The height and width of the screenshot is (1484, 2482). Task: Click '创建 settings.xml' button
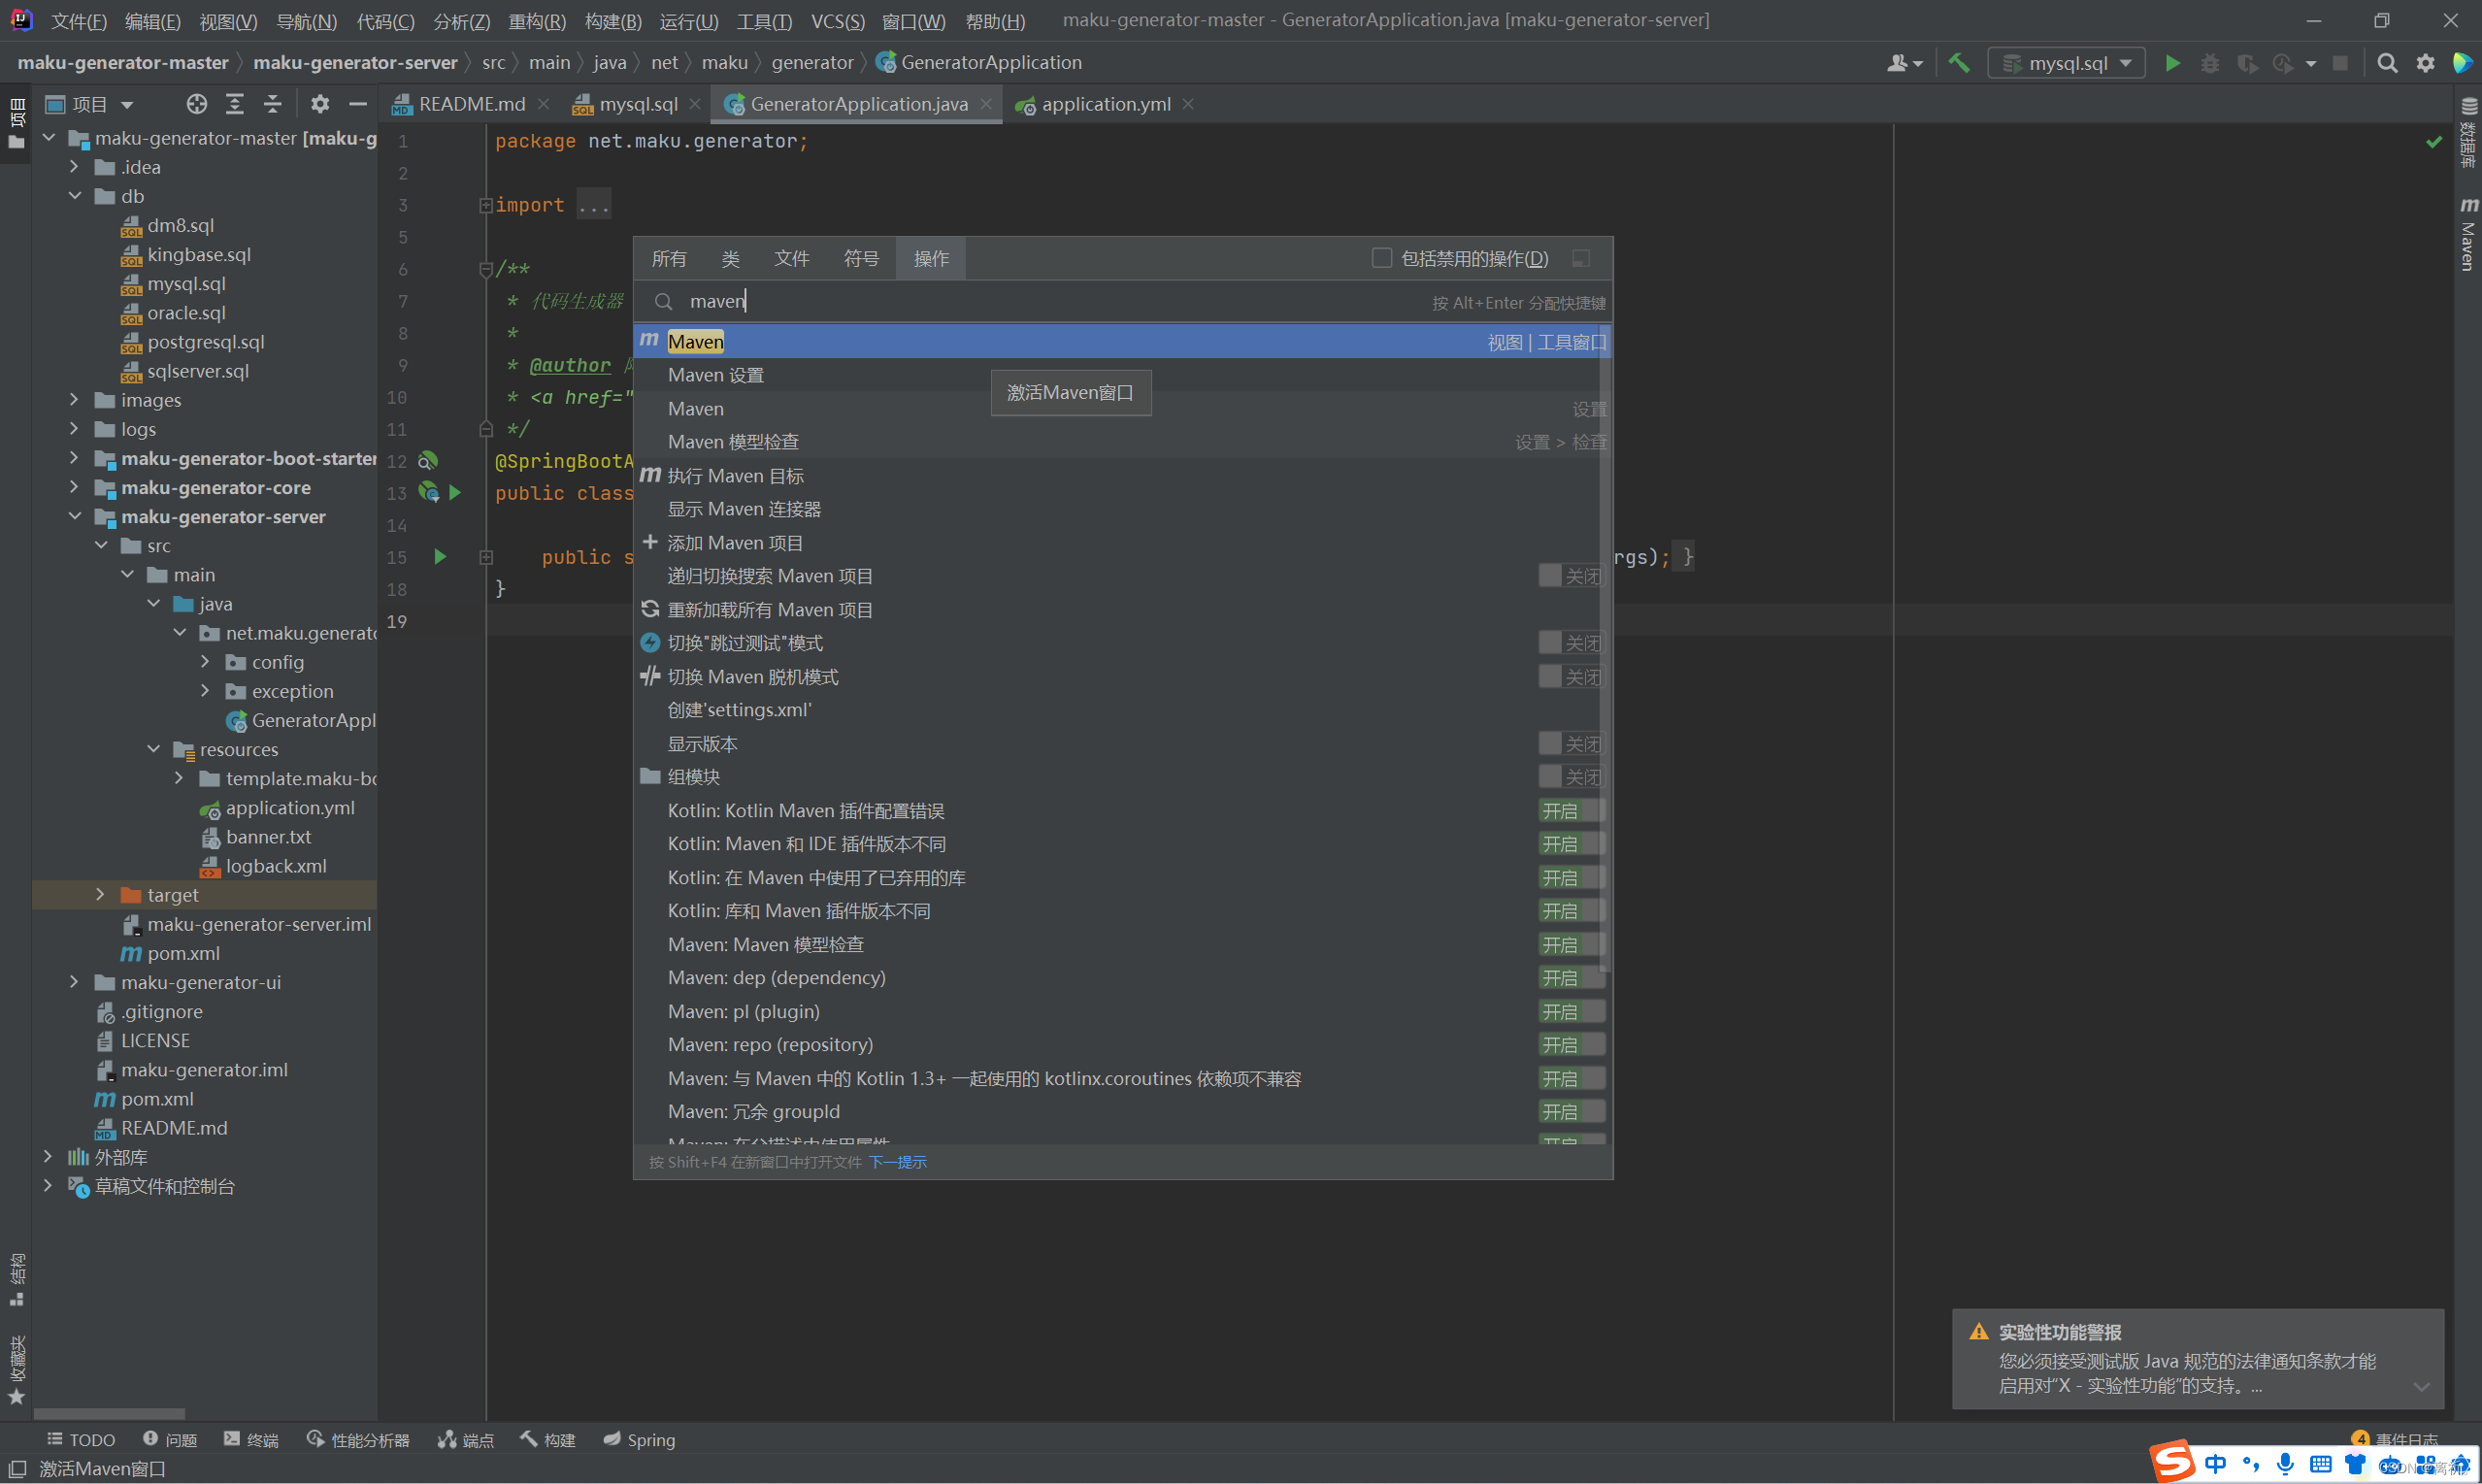(739, 710)
